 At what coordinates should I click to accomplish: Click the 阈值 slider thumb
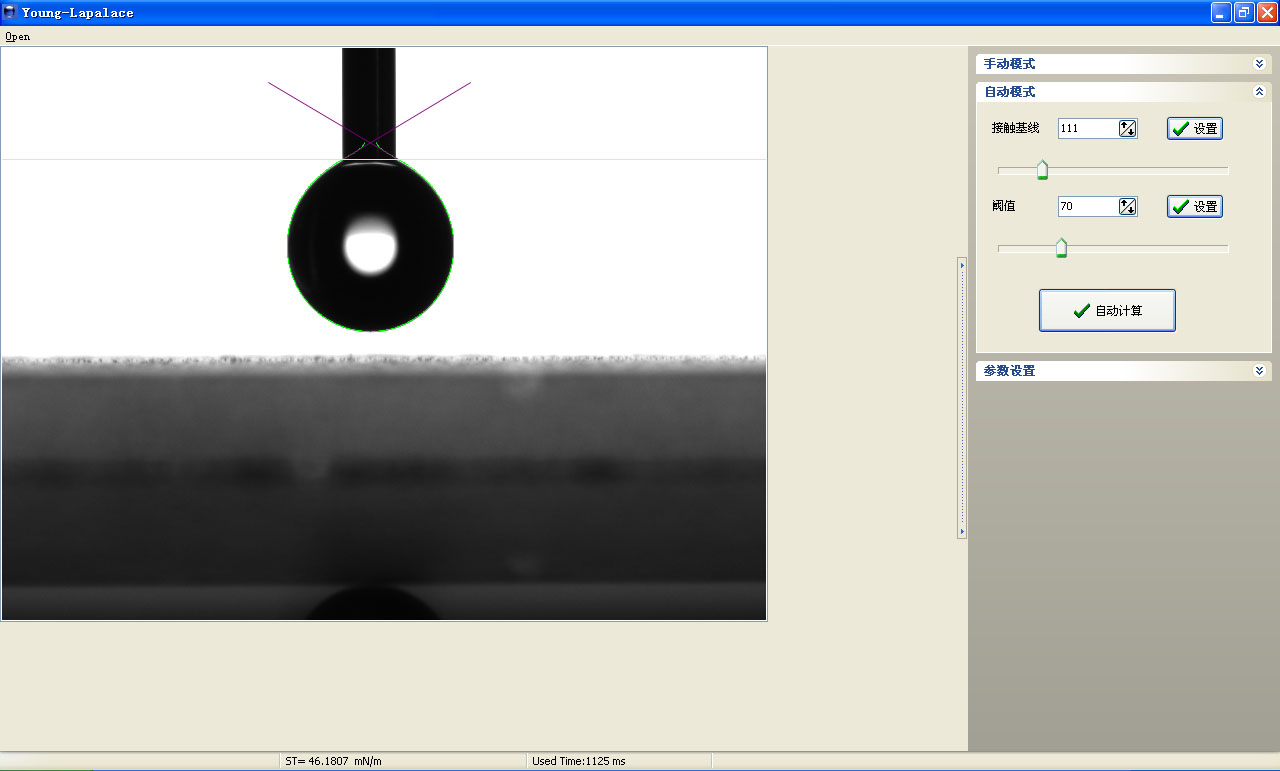1061,248
